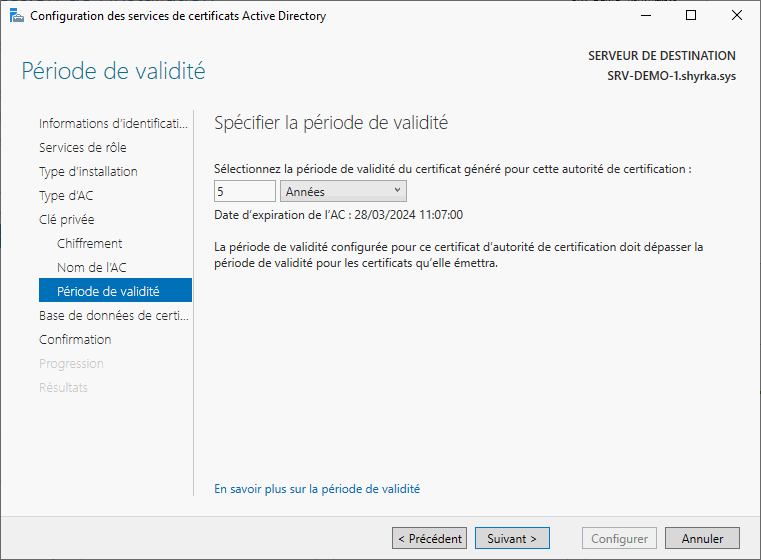761x560 pixels.
Task: Click the AD CS wizard title bar icon
Action: tap(16, 16)
